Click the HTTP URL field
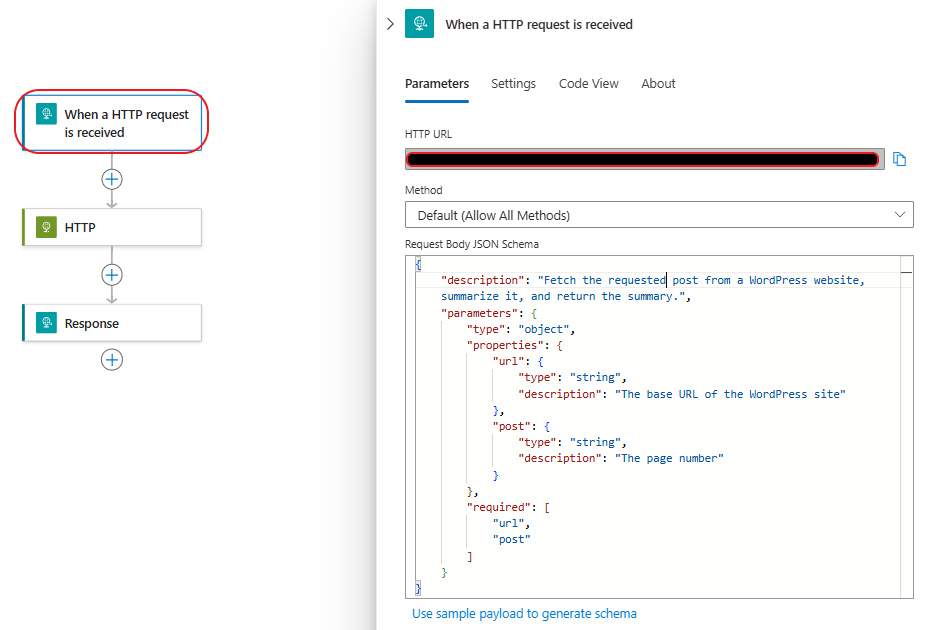The height and width of the screenshot is (630, 927). pyautogui.click(x=644, y=159)
